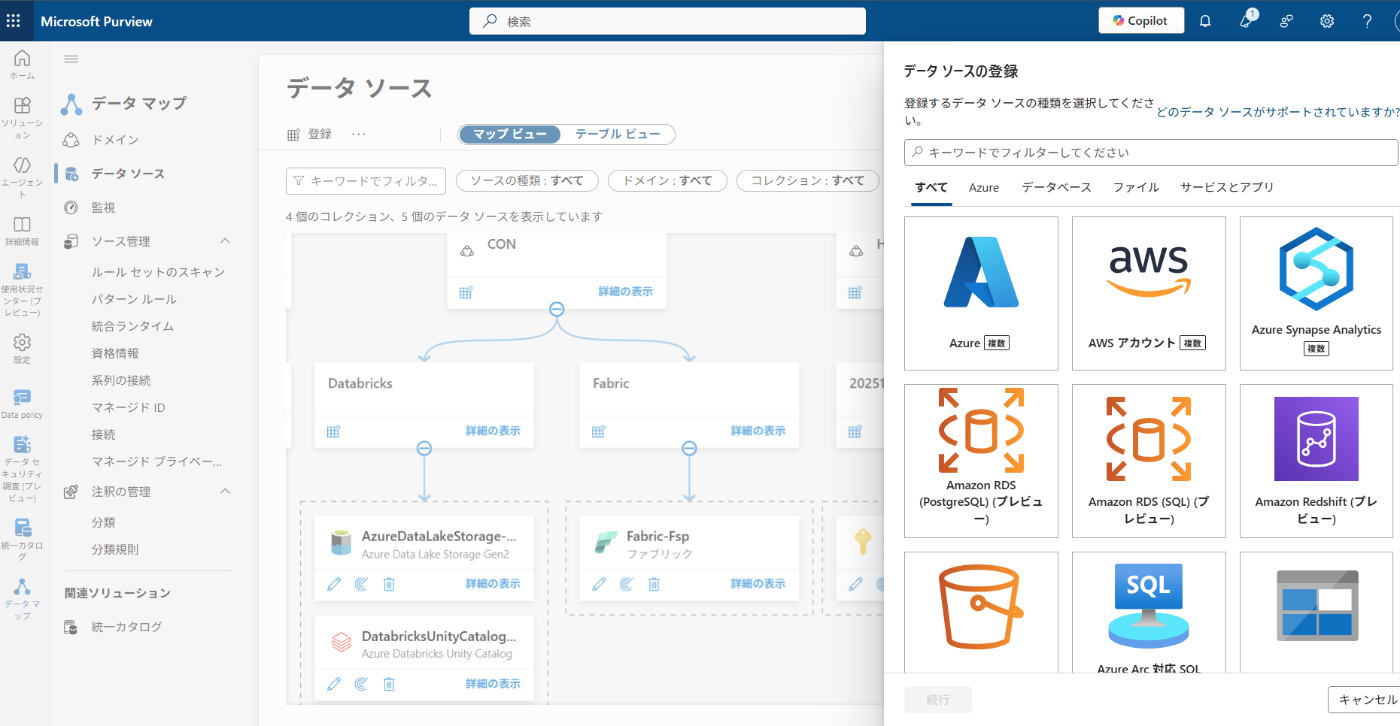Open Solutions icon in left rail

(22, 117)
